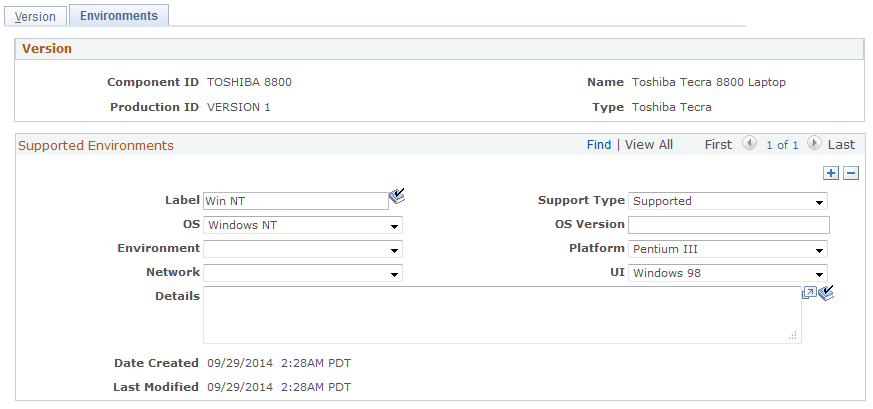The image size is (873, 409).
Task: Click the Type value Toshiba Tecra
Action: pyautogui.click(x=671, y=107)
